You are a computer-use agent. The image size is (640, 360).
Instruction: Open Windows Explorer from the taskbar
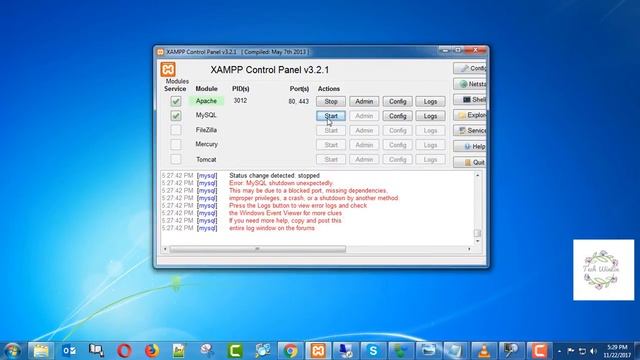coord(41,351)
